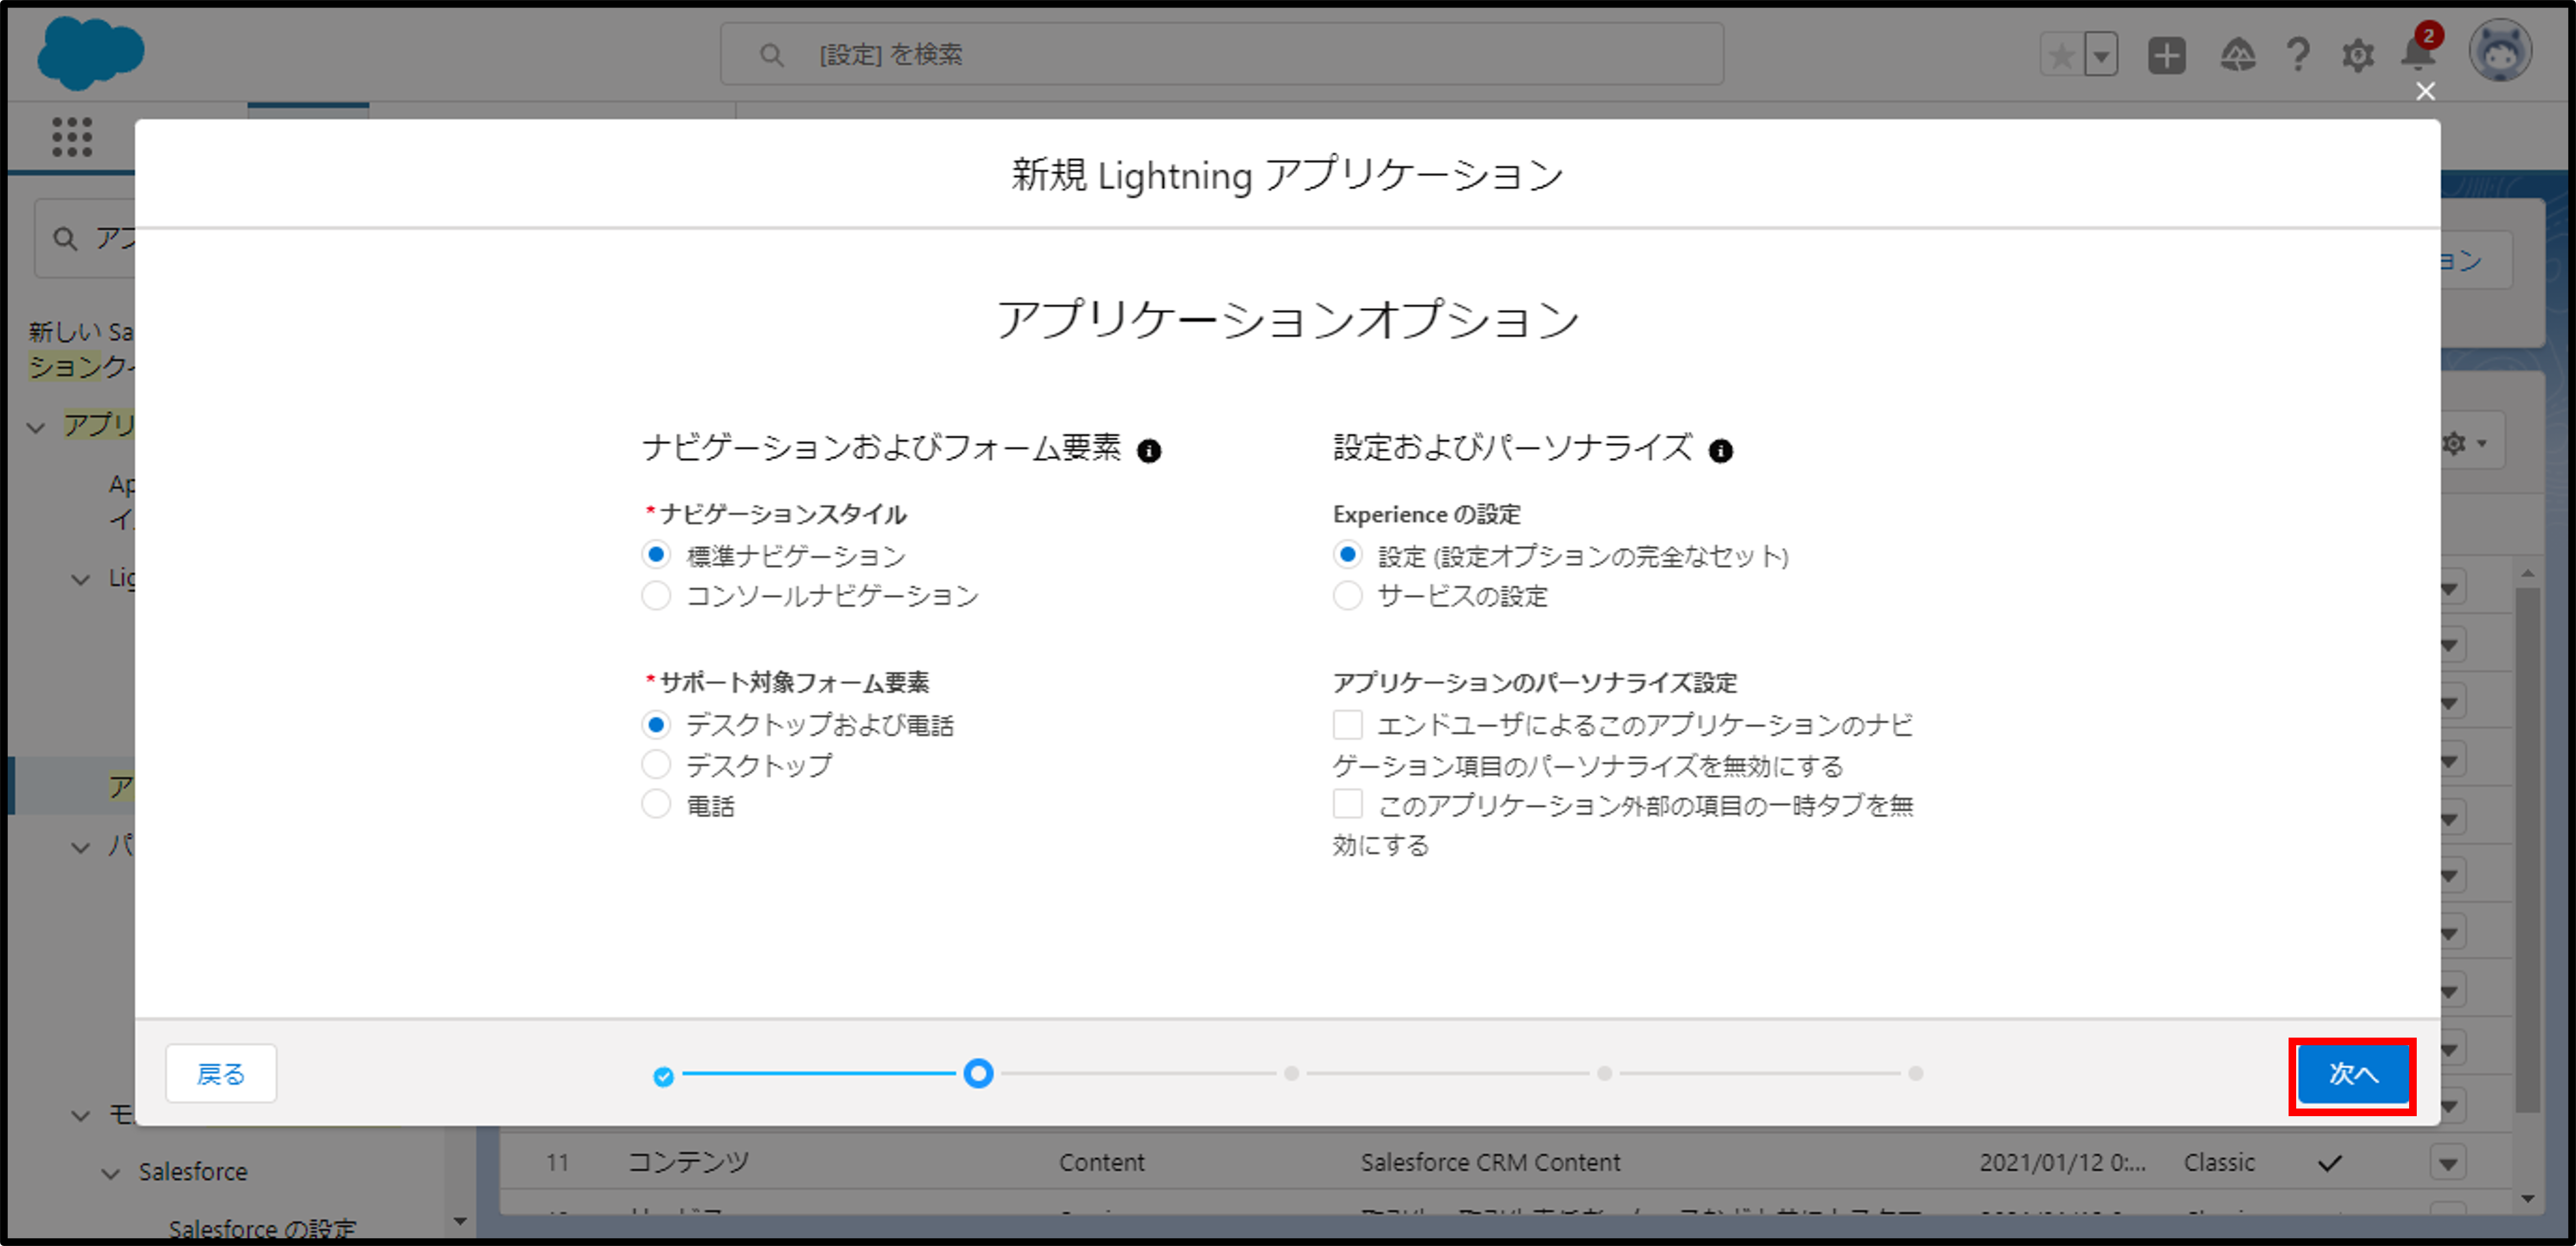Click info icon beside ナビゲーションおよびフォーム要素

pyautogui.click(x=1149, y=451)
